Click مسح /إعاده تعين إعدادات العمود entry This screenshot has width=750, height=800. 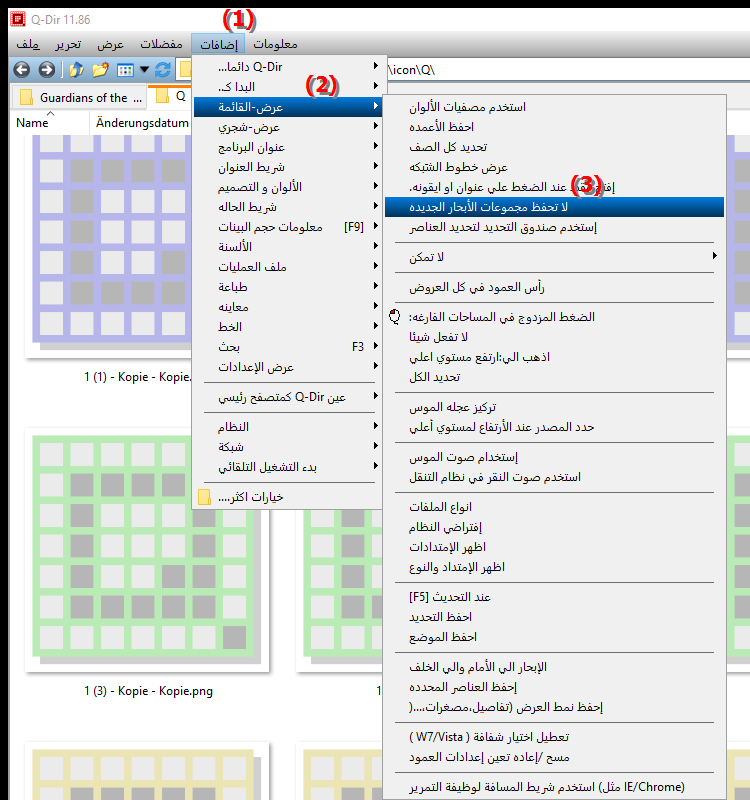tap(554, 757)
